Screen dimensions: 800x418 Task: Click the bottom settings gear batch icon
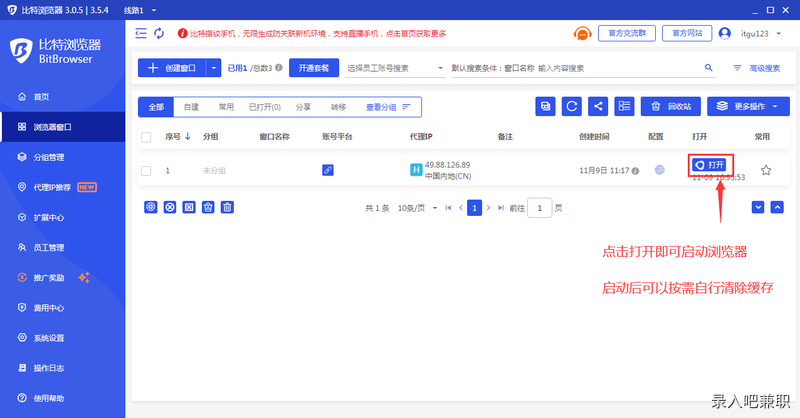pyautogui.click(x=151, y=207)
